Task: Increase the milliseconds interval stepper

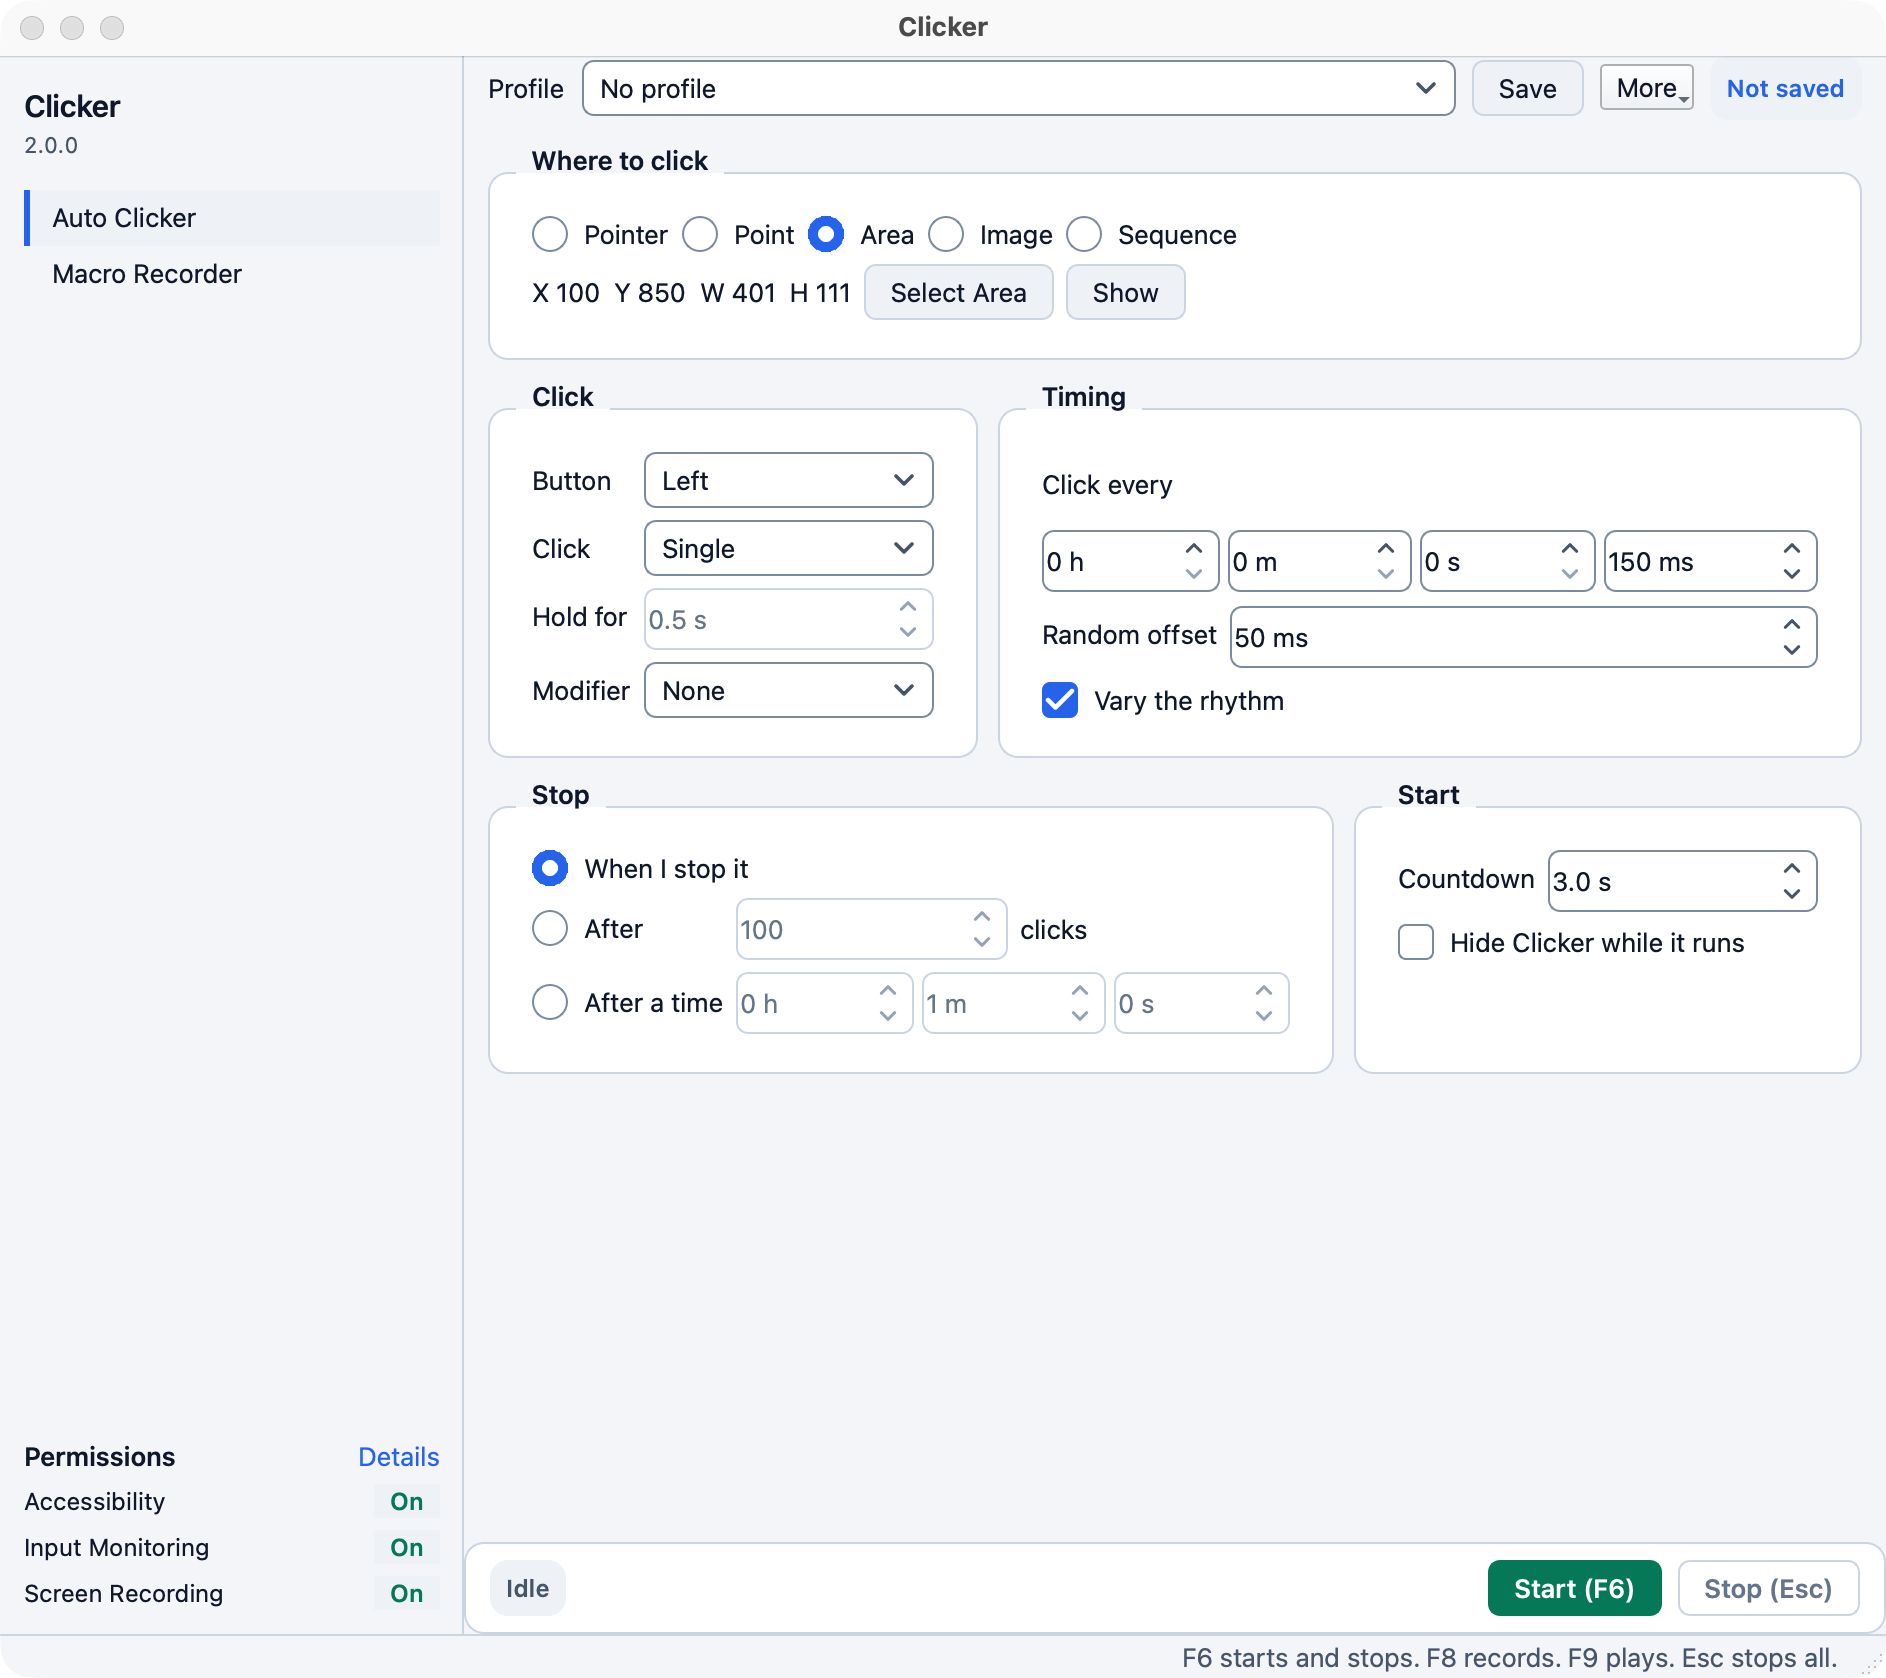Action: [1792, 549]
